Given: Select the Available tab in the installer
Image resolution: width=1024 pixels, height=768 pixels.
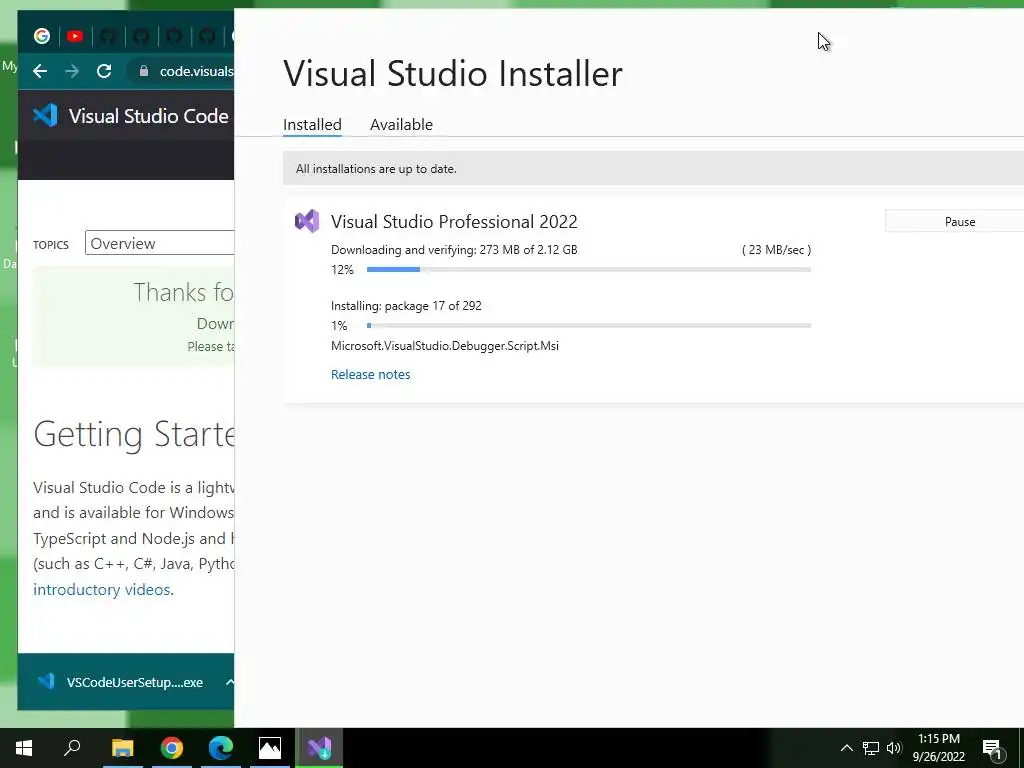Looking at the screenshot, I should [401, 124].
